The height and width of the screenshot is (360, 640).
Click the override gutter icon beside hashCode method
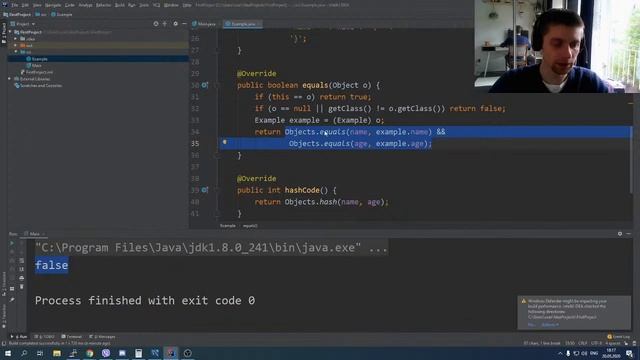204,190
